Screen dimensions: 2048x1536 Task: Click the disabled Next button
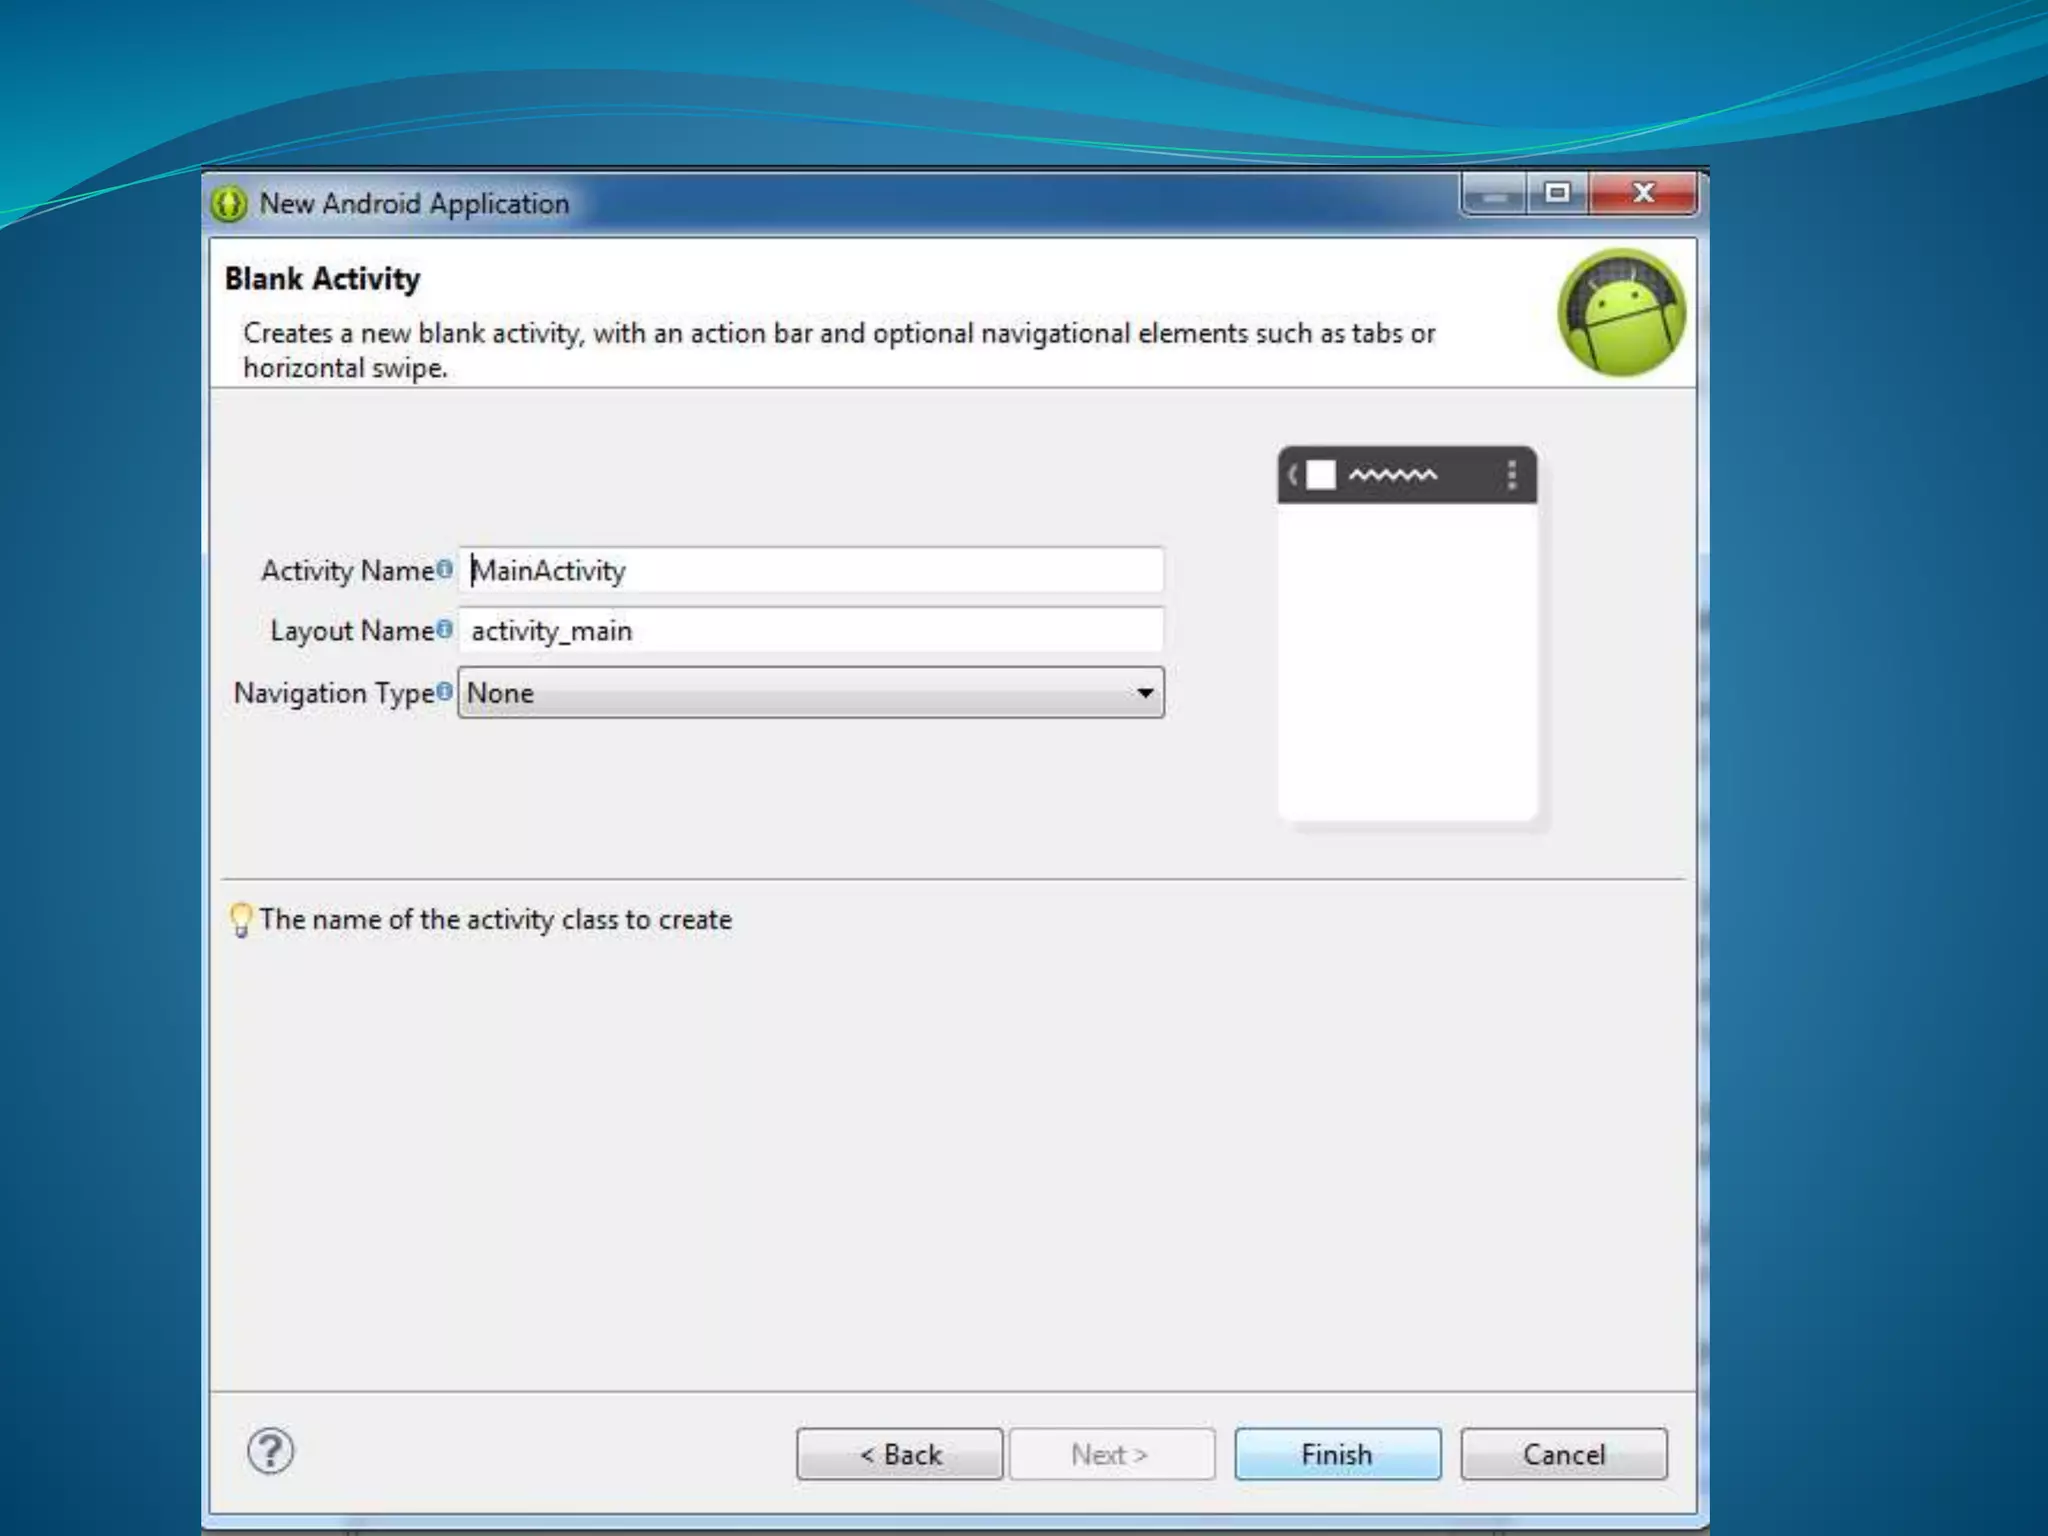tap(1111, 1454)
